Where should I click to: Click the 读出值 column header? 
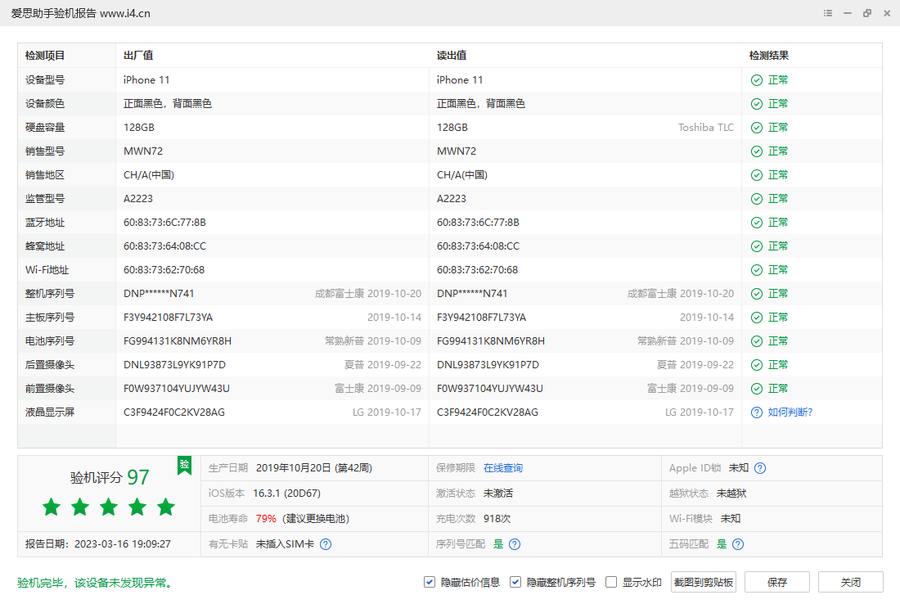(452, 56)
